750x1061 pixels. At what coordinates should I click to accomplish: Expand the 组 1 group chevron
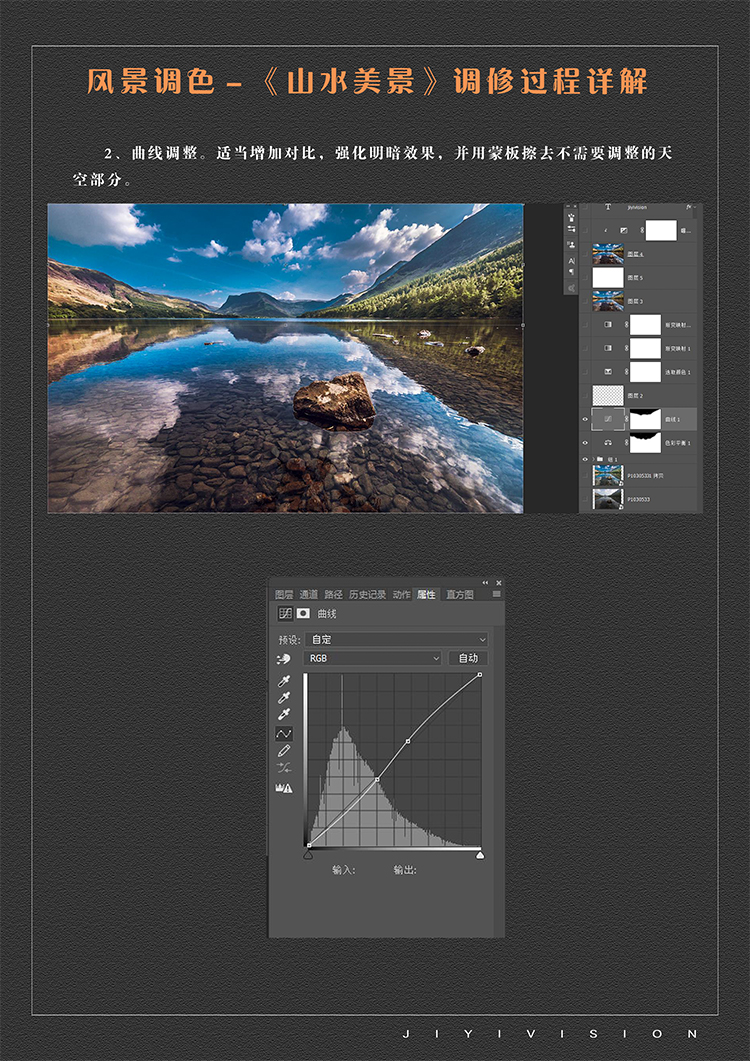[593, 459]
